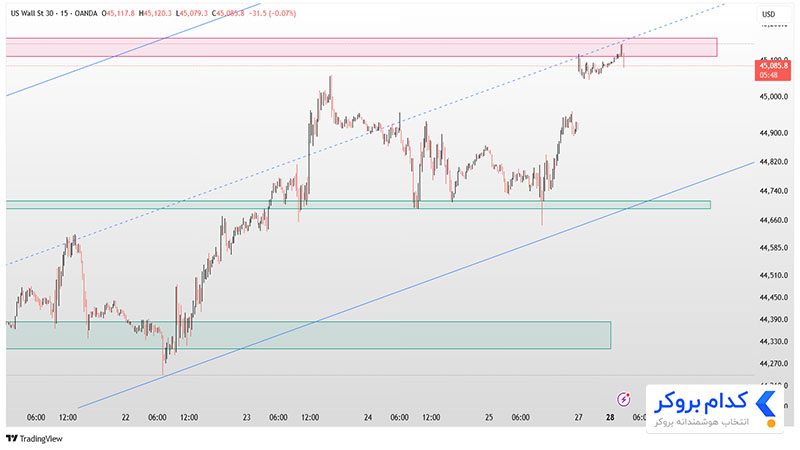Click the orange dot on broker badge
This screenshot has width=800, height=450.
771,423
